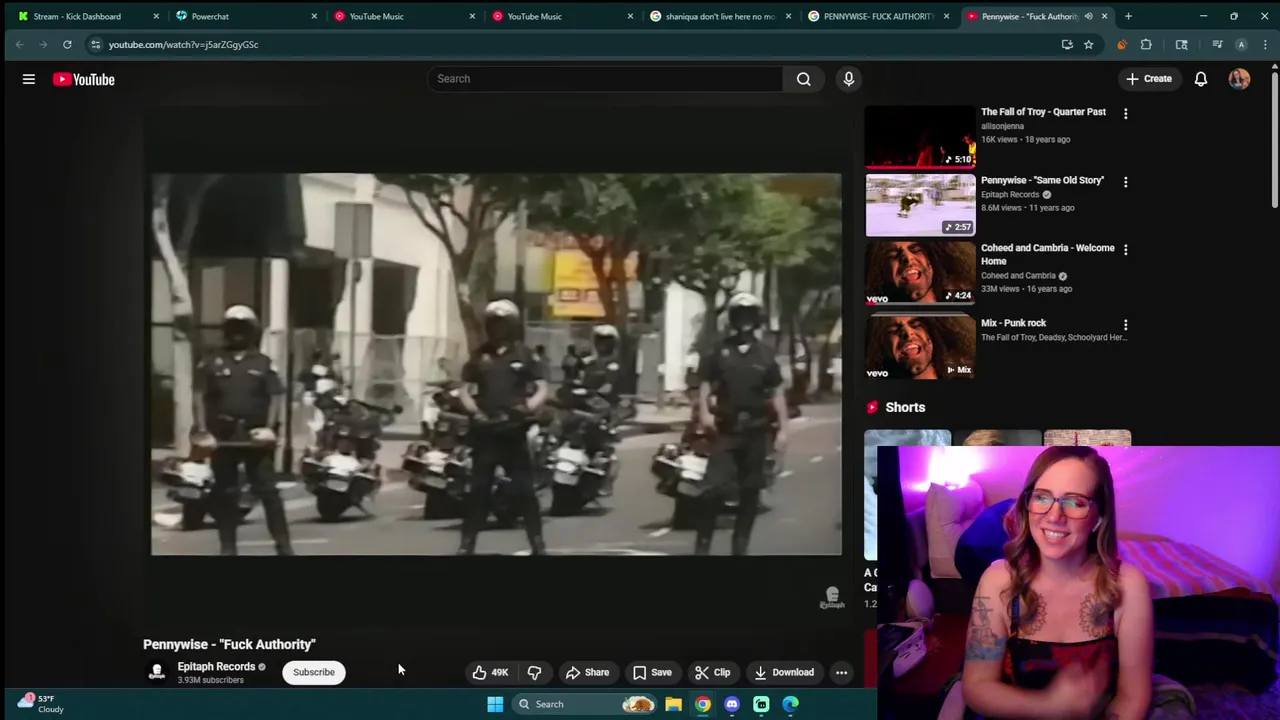Image resolution: width=1280 pixels, height=720 pixels.
Task: Click the video player to pause
Action: 496,364
